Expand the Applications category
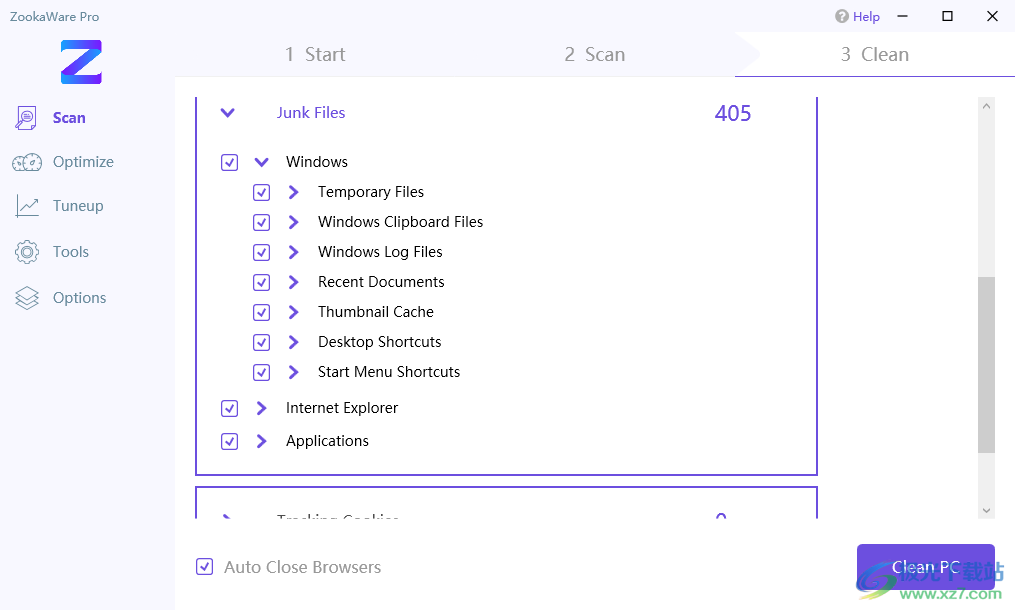The width and height of the screenshot is (1015, 610). click(x=261, y=441)
